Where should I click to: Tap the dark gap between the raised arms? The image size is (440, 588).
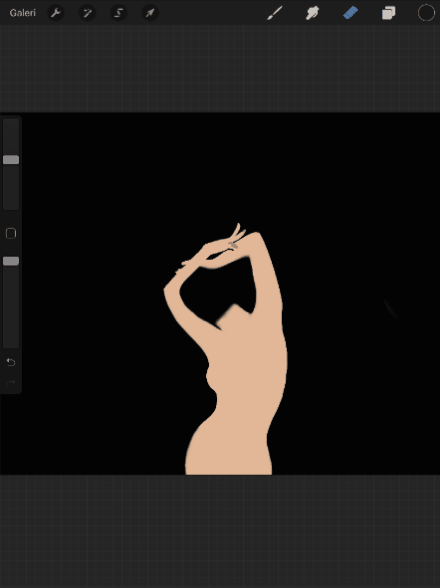tap(218, 289)
